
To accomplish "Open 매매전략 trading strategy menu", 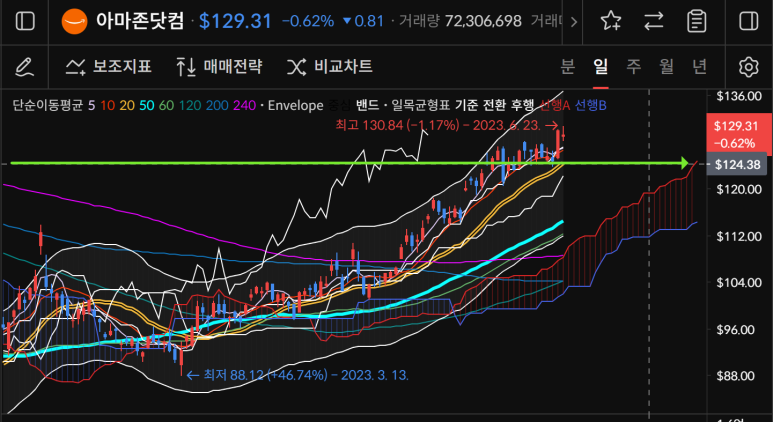I will pos(219,66).
